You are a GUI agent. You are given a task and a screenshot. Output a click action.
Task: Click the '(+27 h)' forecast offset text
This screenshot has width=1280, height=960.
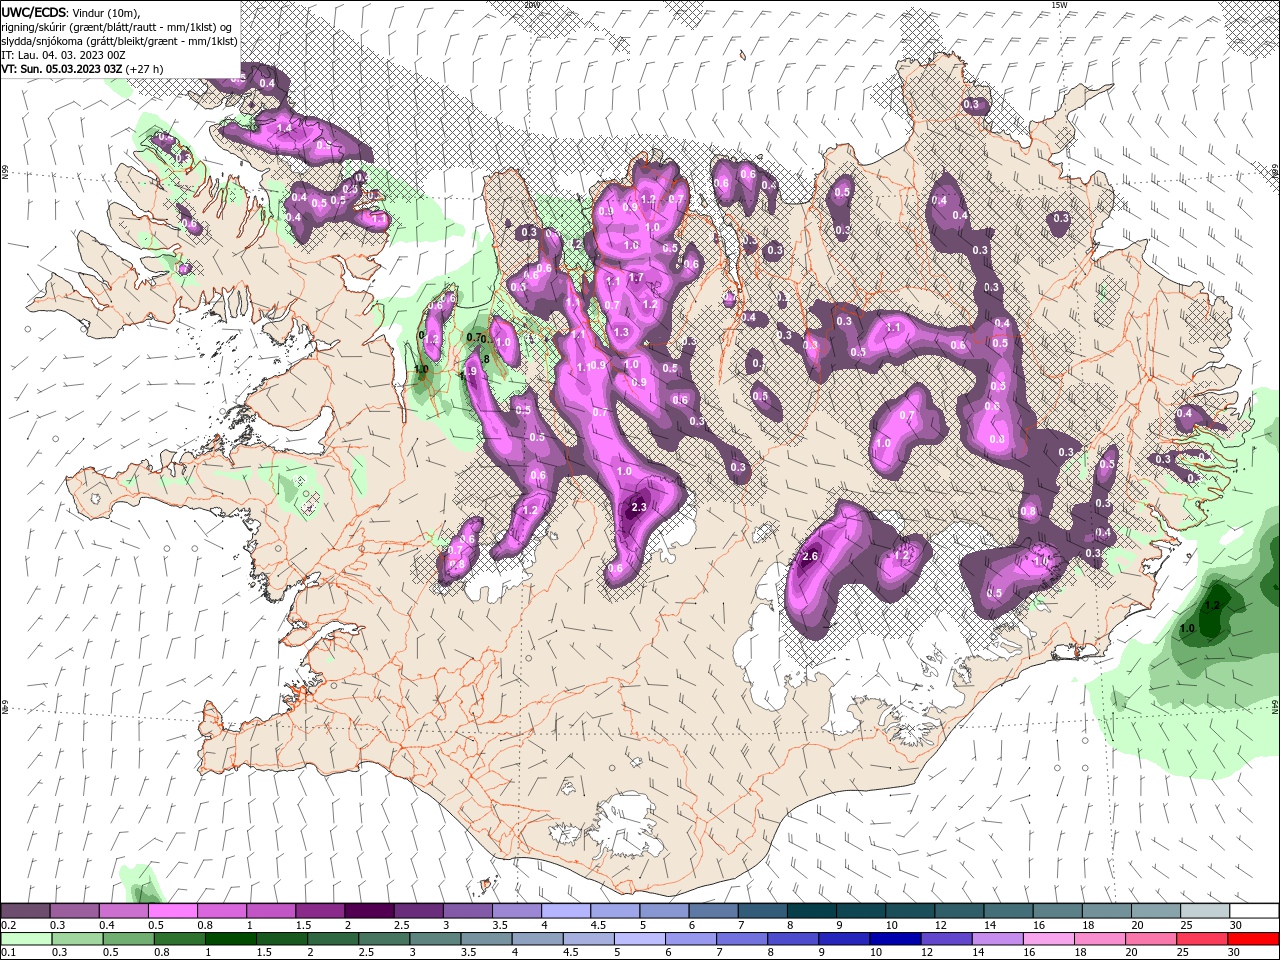point(145,69)
